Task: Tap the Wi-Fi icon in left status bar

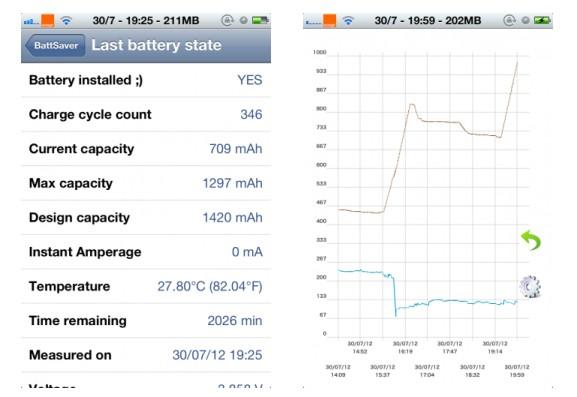Action: click(66, 21)
